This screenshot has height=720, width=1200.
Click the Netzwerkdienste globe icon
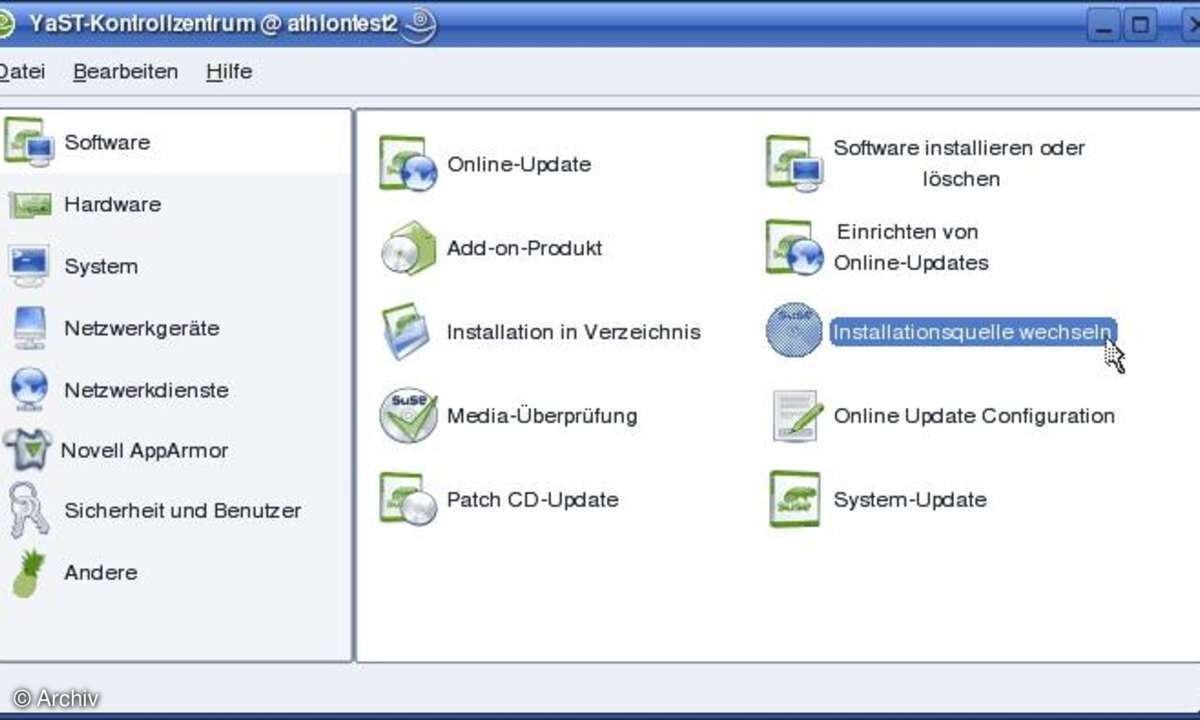pyautogui.click(x=29, y=389)
